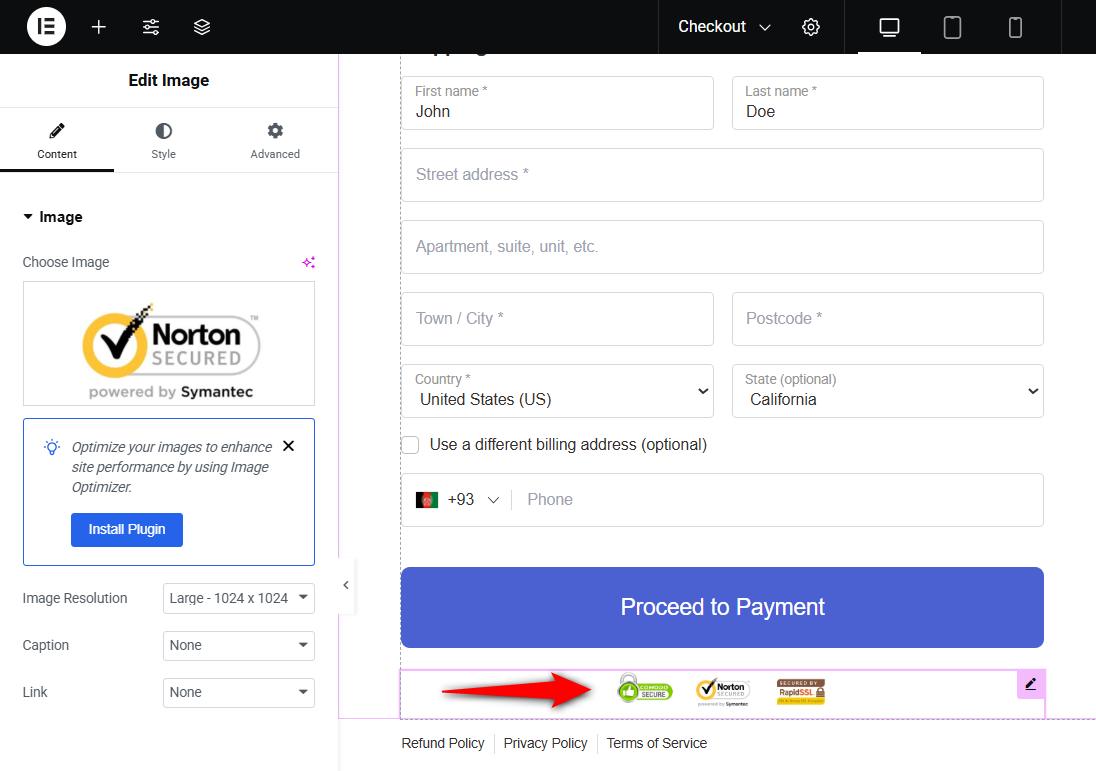Click the Street address field
The width and height of the screenshot is (1096, 771).
[722, 175]
